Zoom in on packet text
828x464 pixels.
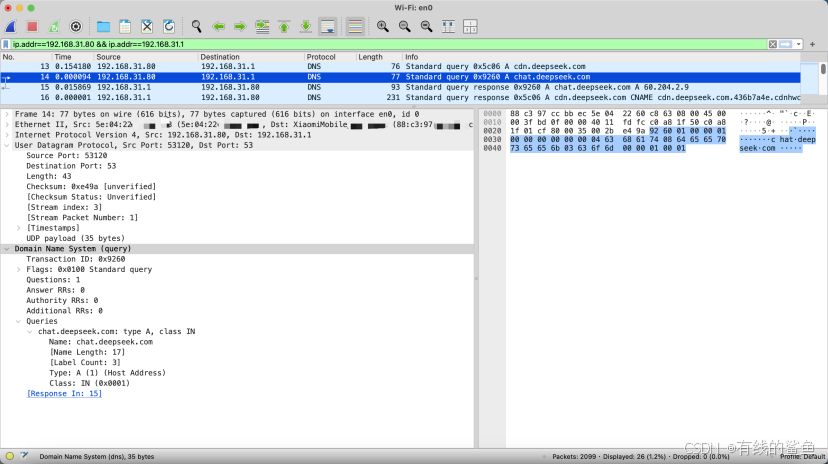click(383, 26)
